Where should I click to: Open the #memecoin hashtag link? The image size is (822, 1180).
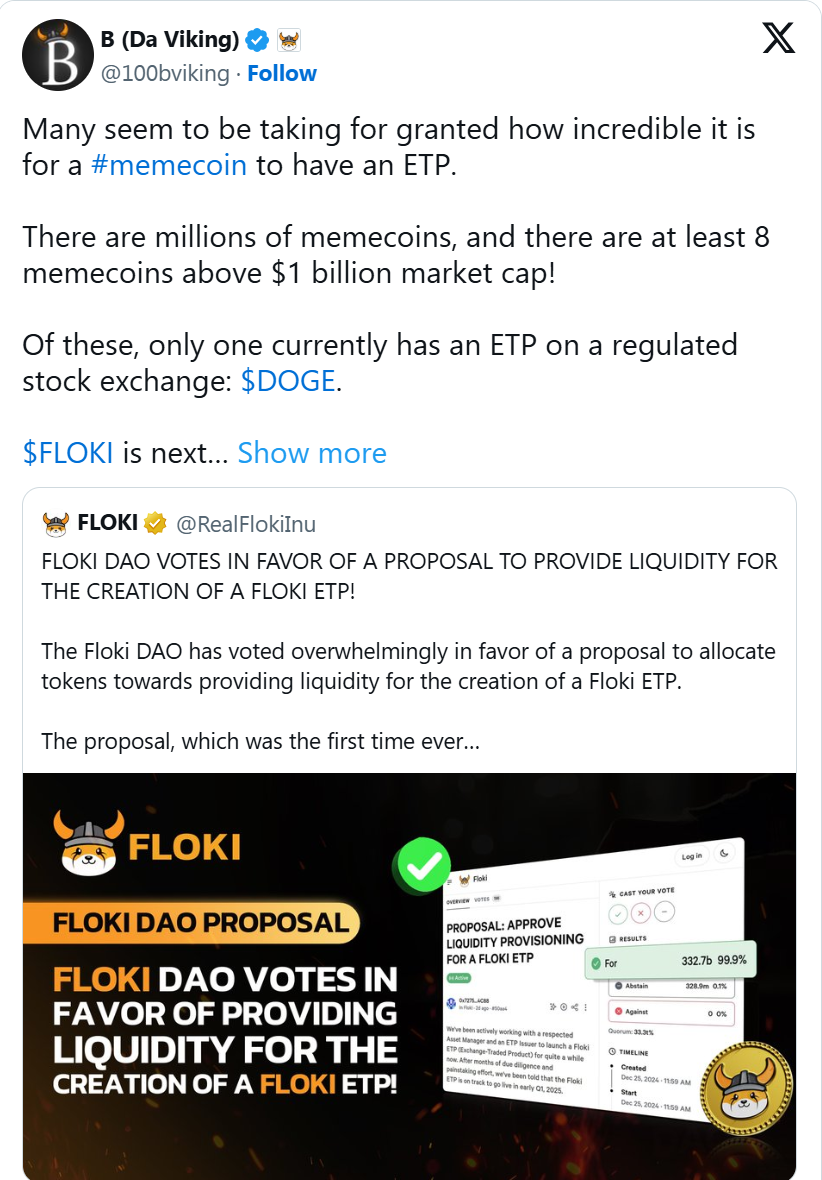tap(168, 165)
